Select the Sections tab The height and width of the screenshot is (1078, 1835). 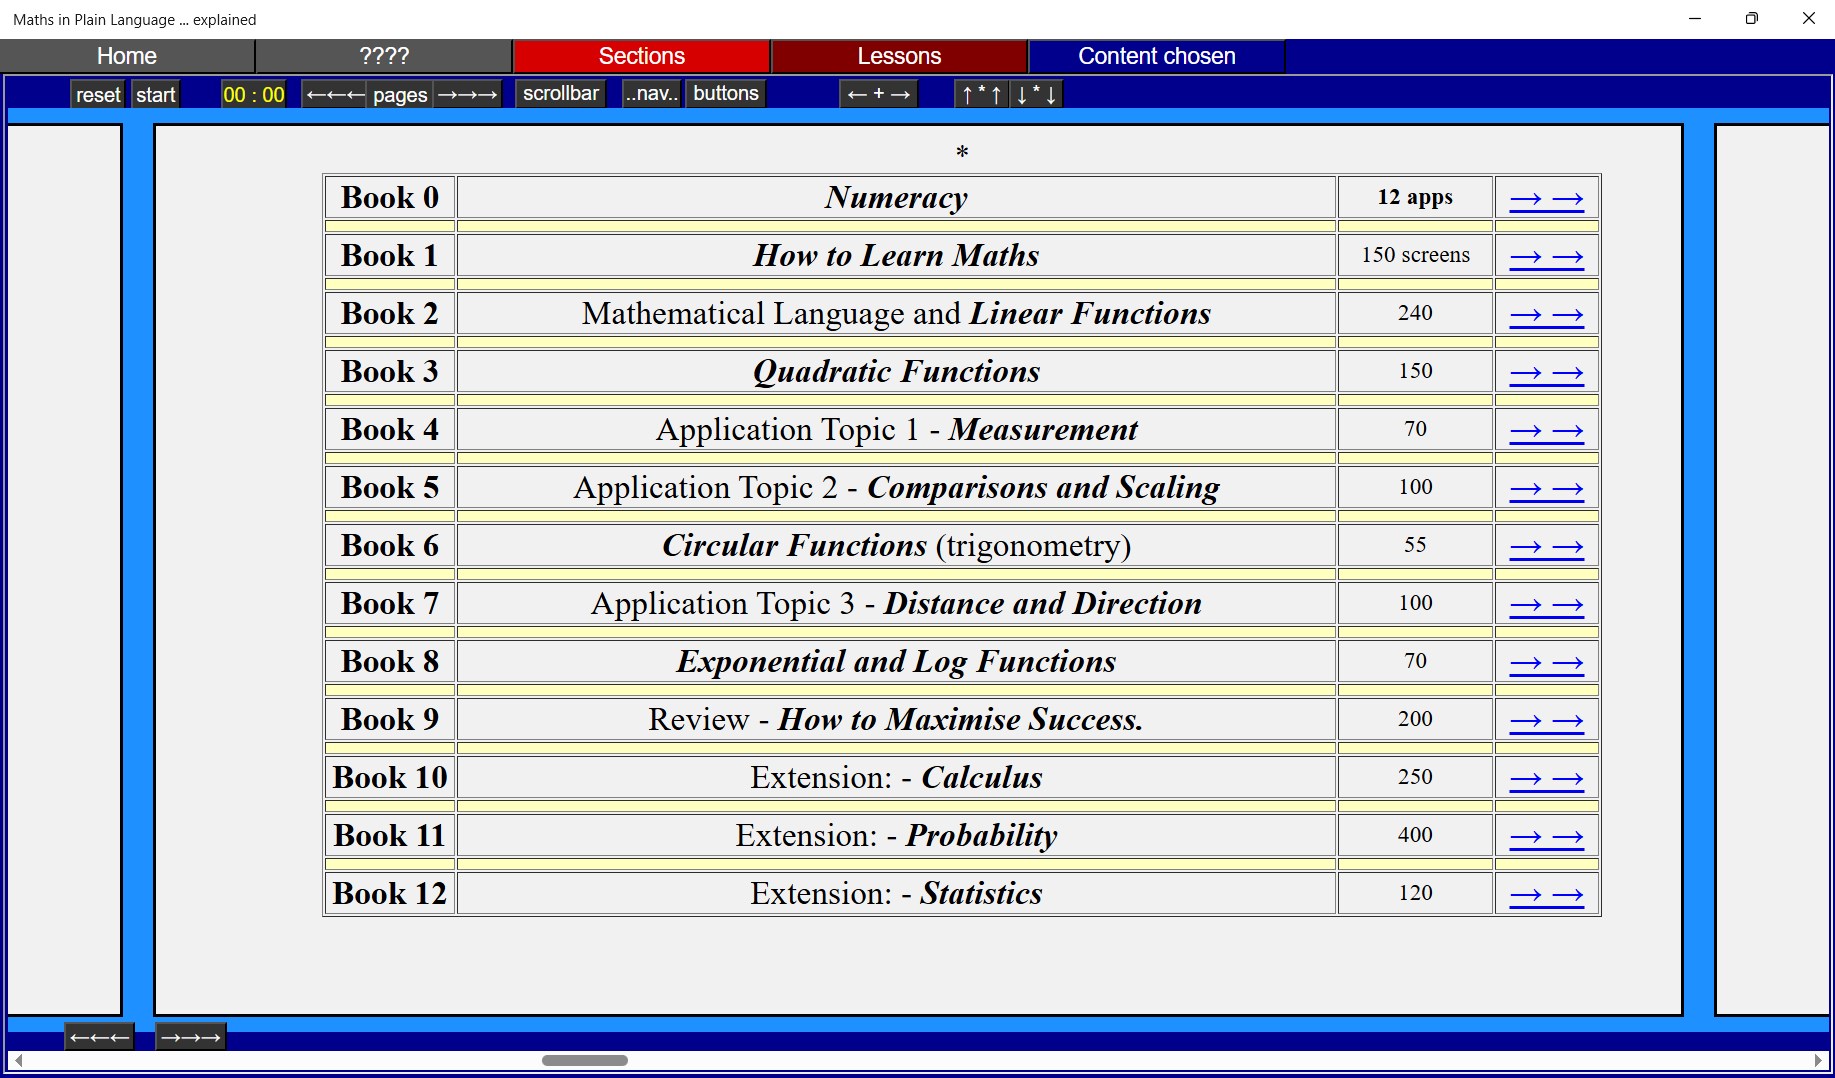pos(642,56)
